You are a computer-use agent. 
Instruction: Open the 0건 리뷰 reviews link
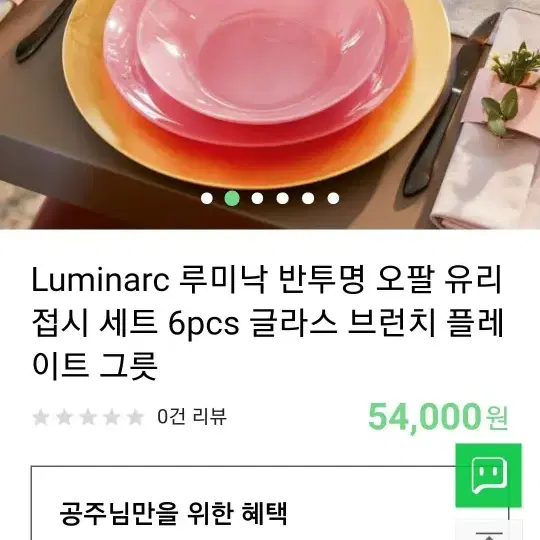click(x=192, y=417)
